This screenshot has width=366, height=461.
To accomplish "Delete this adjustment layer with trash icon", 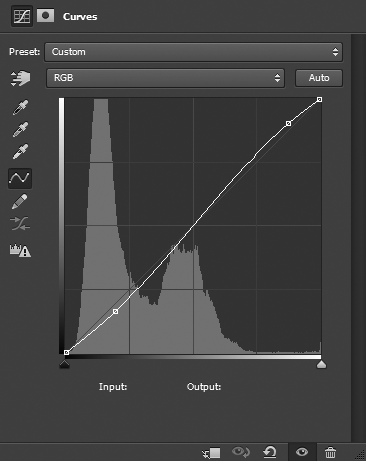I will tap(330, 452).
